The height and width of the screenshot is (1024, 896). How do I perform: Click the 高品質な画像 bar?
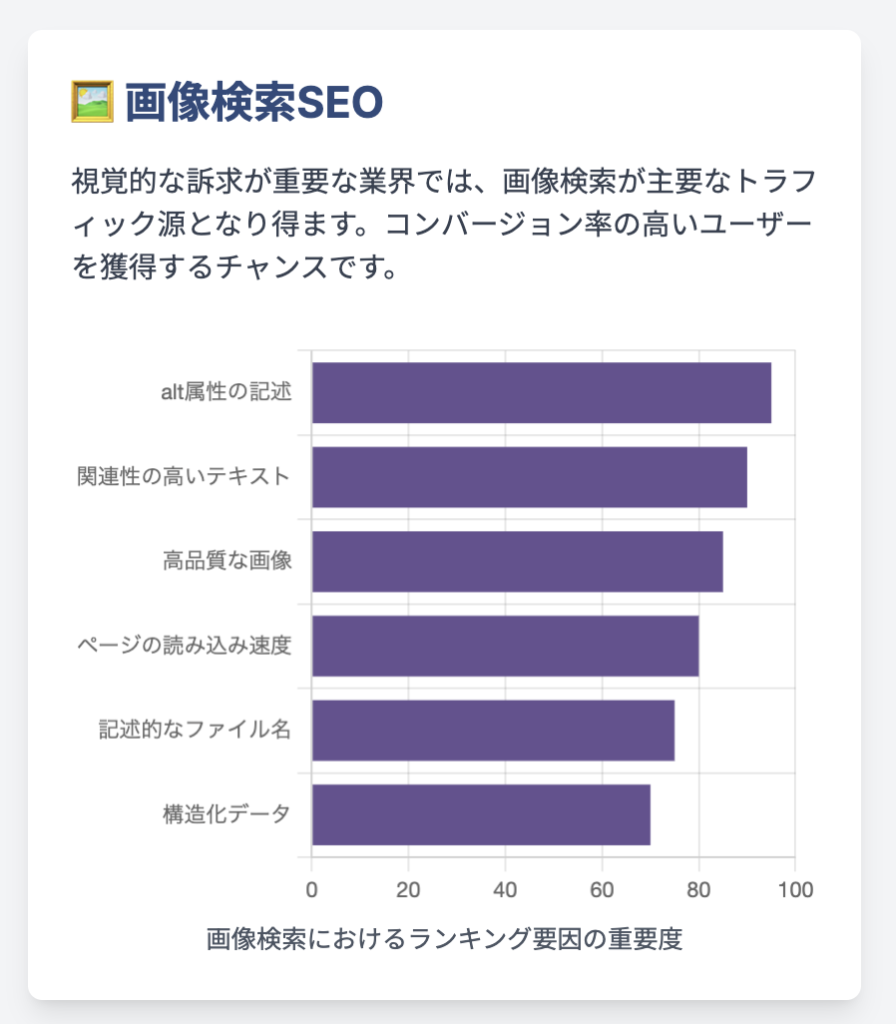click(517, 561)
